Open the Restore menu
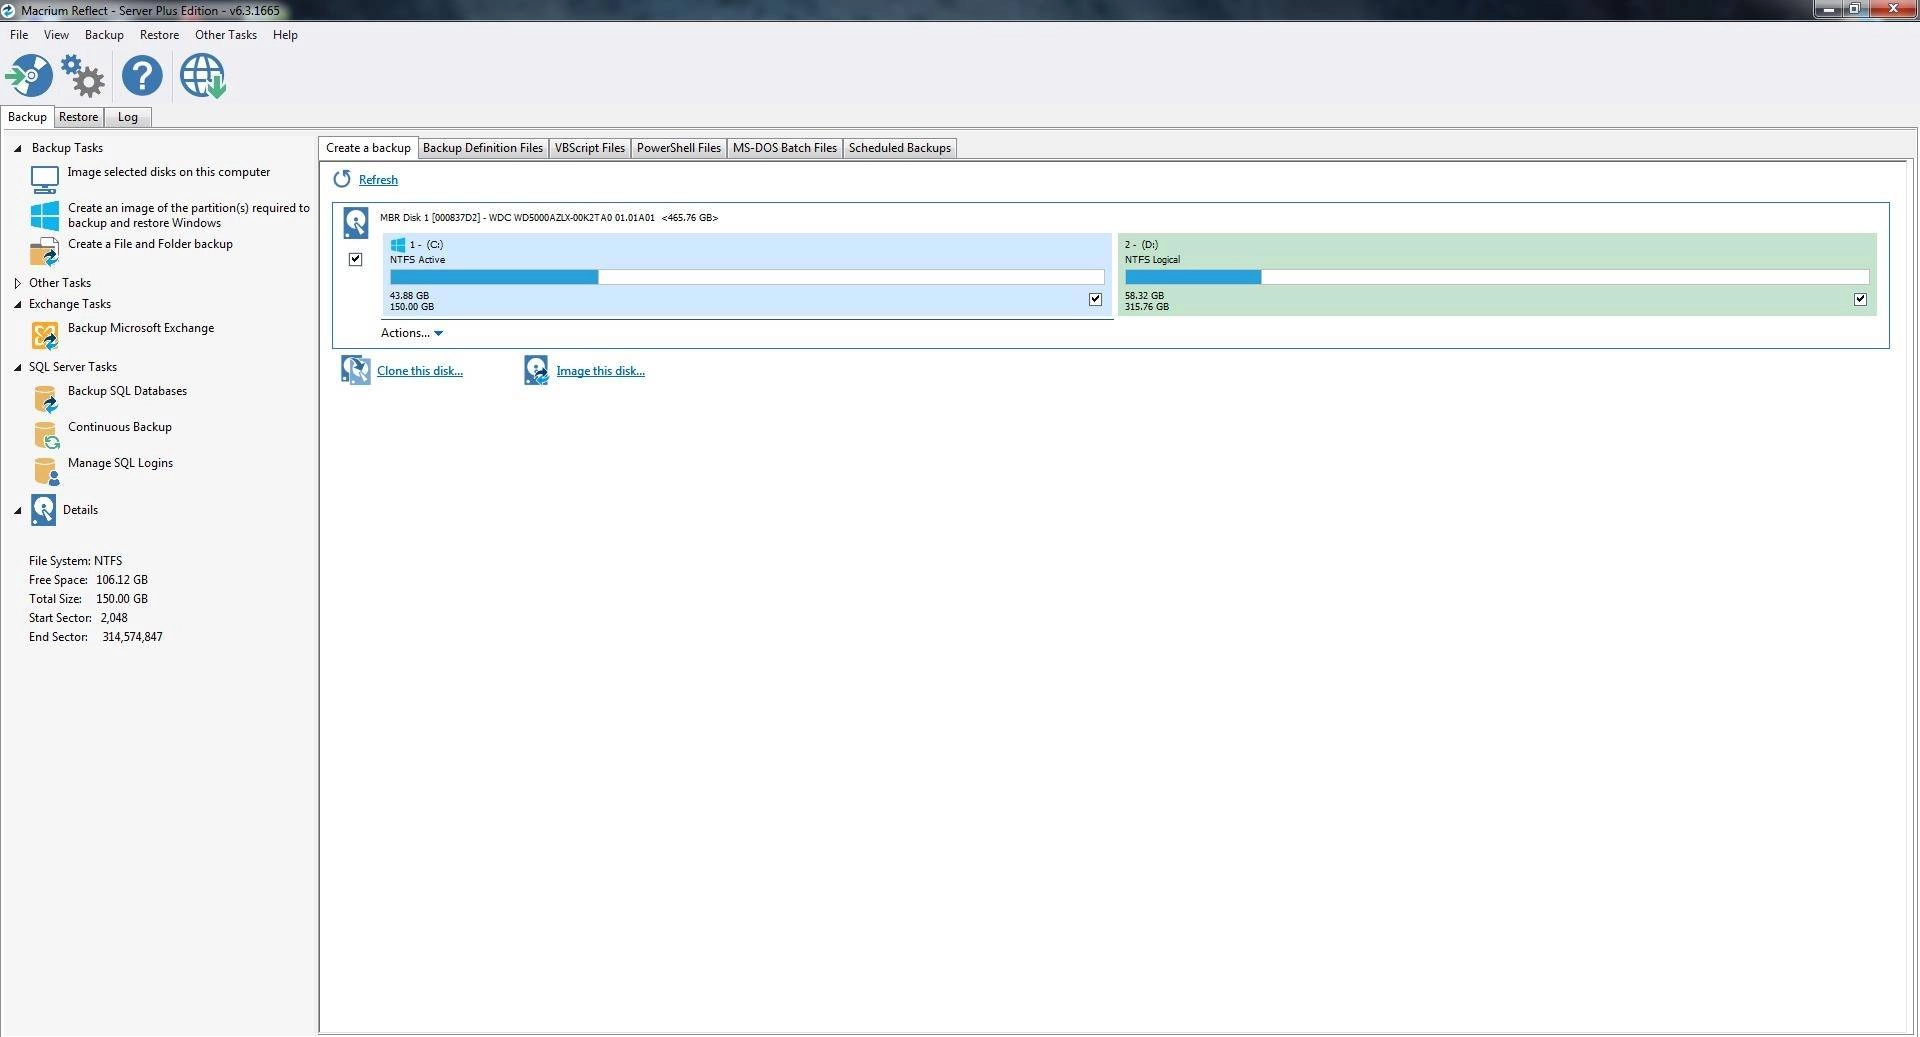The width and height of the screenshot is (1920, 1037). click(159, 35)
